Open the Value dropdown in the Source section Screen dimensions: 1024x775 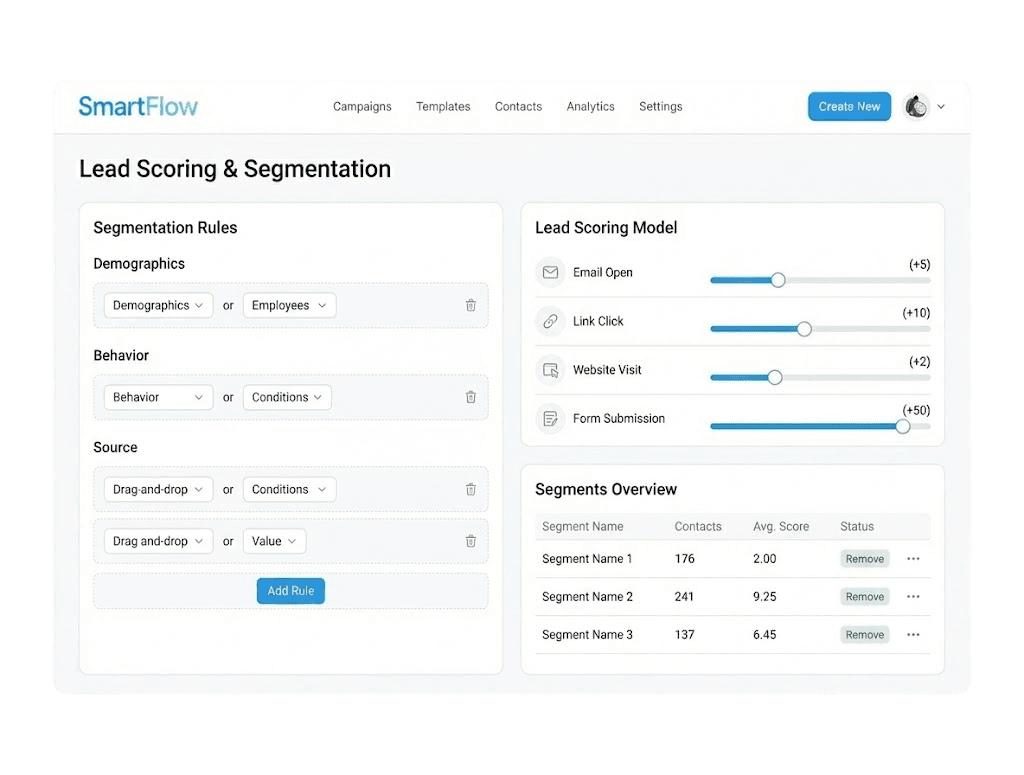(x=274, y=541)
